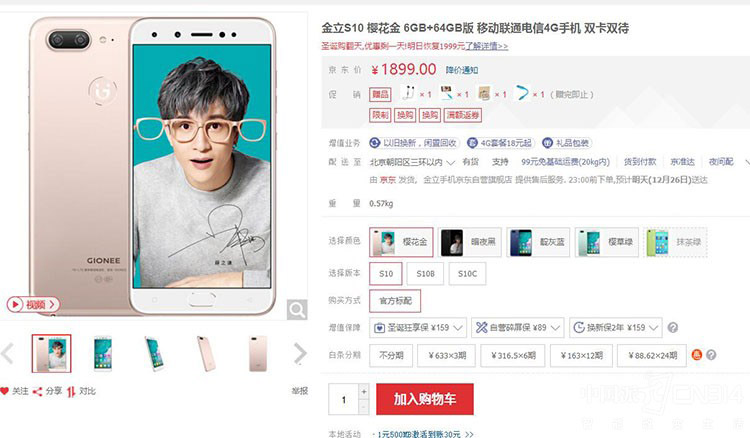
Task: Show next thumbnails with right arrow
Action: [300, 354]
